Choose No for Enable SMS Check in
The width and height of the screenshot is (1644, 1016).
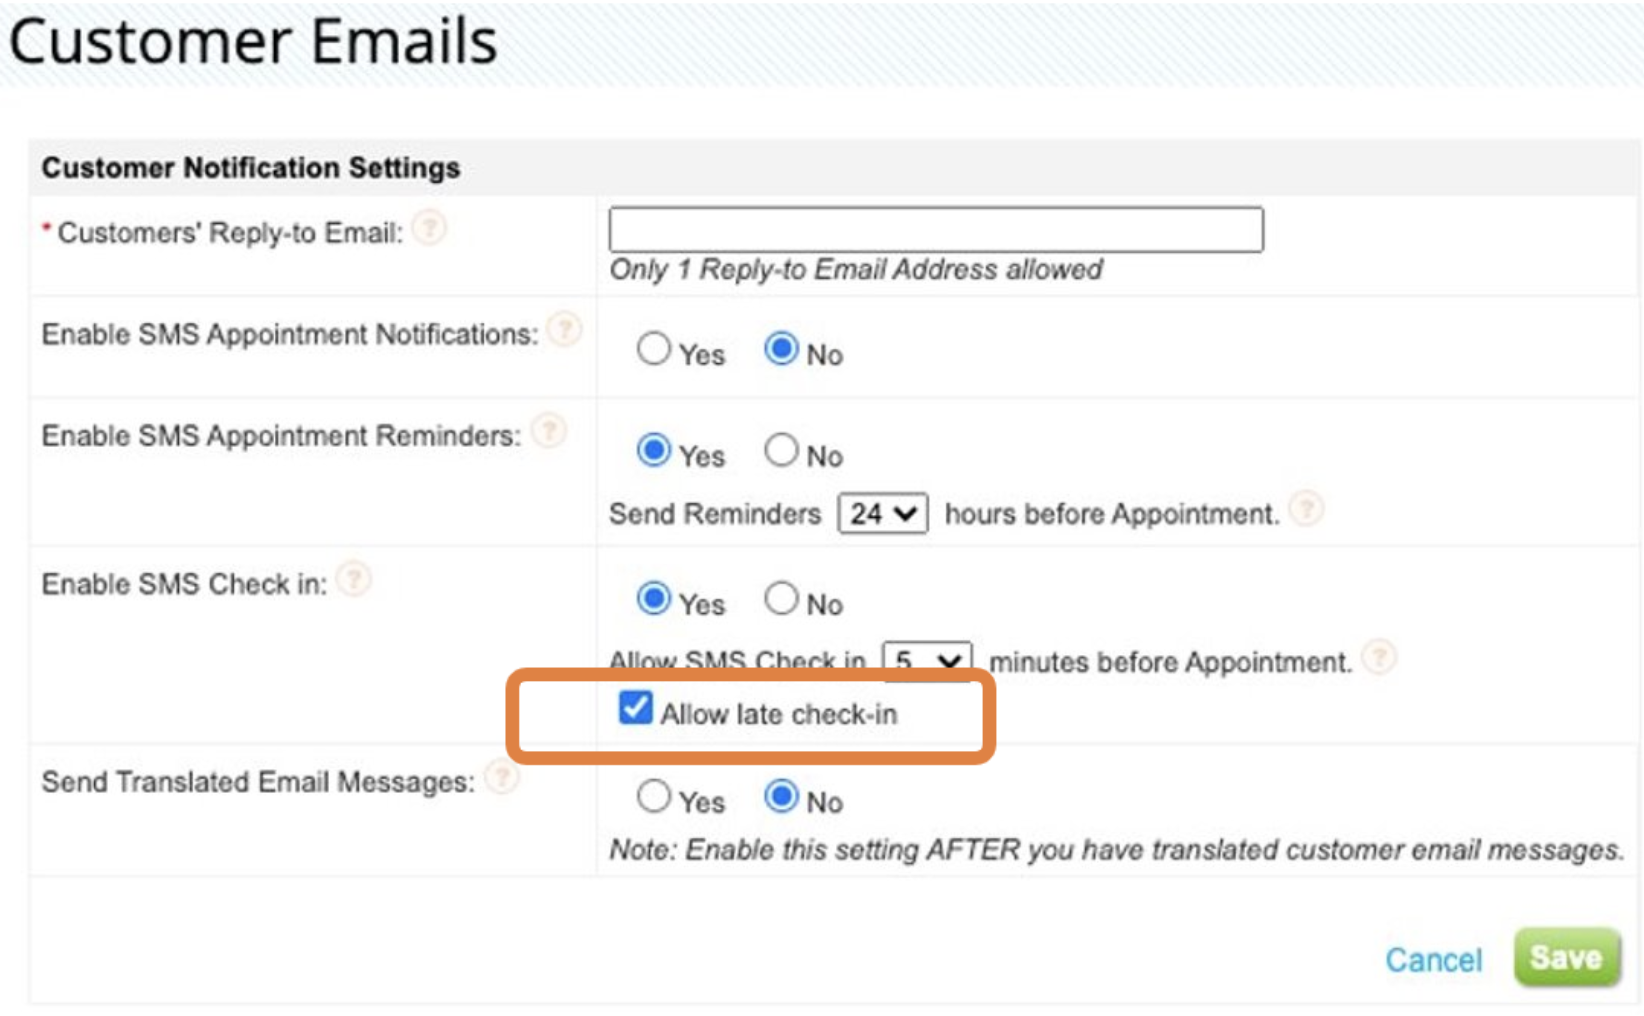pyautogui.click(x=781, y=599)
